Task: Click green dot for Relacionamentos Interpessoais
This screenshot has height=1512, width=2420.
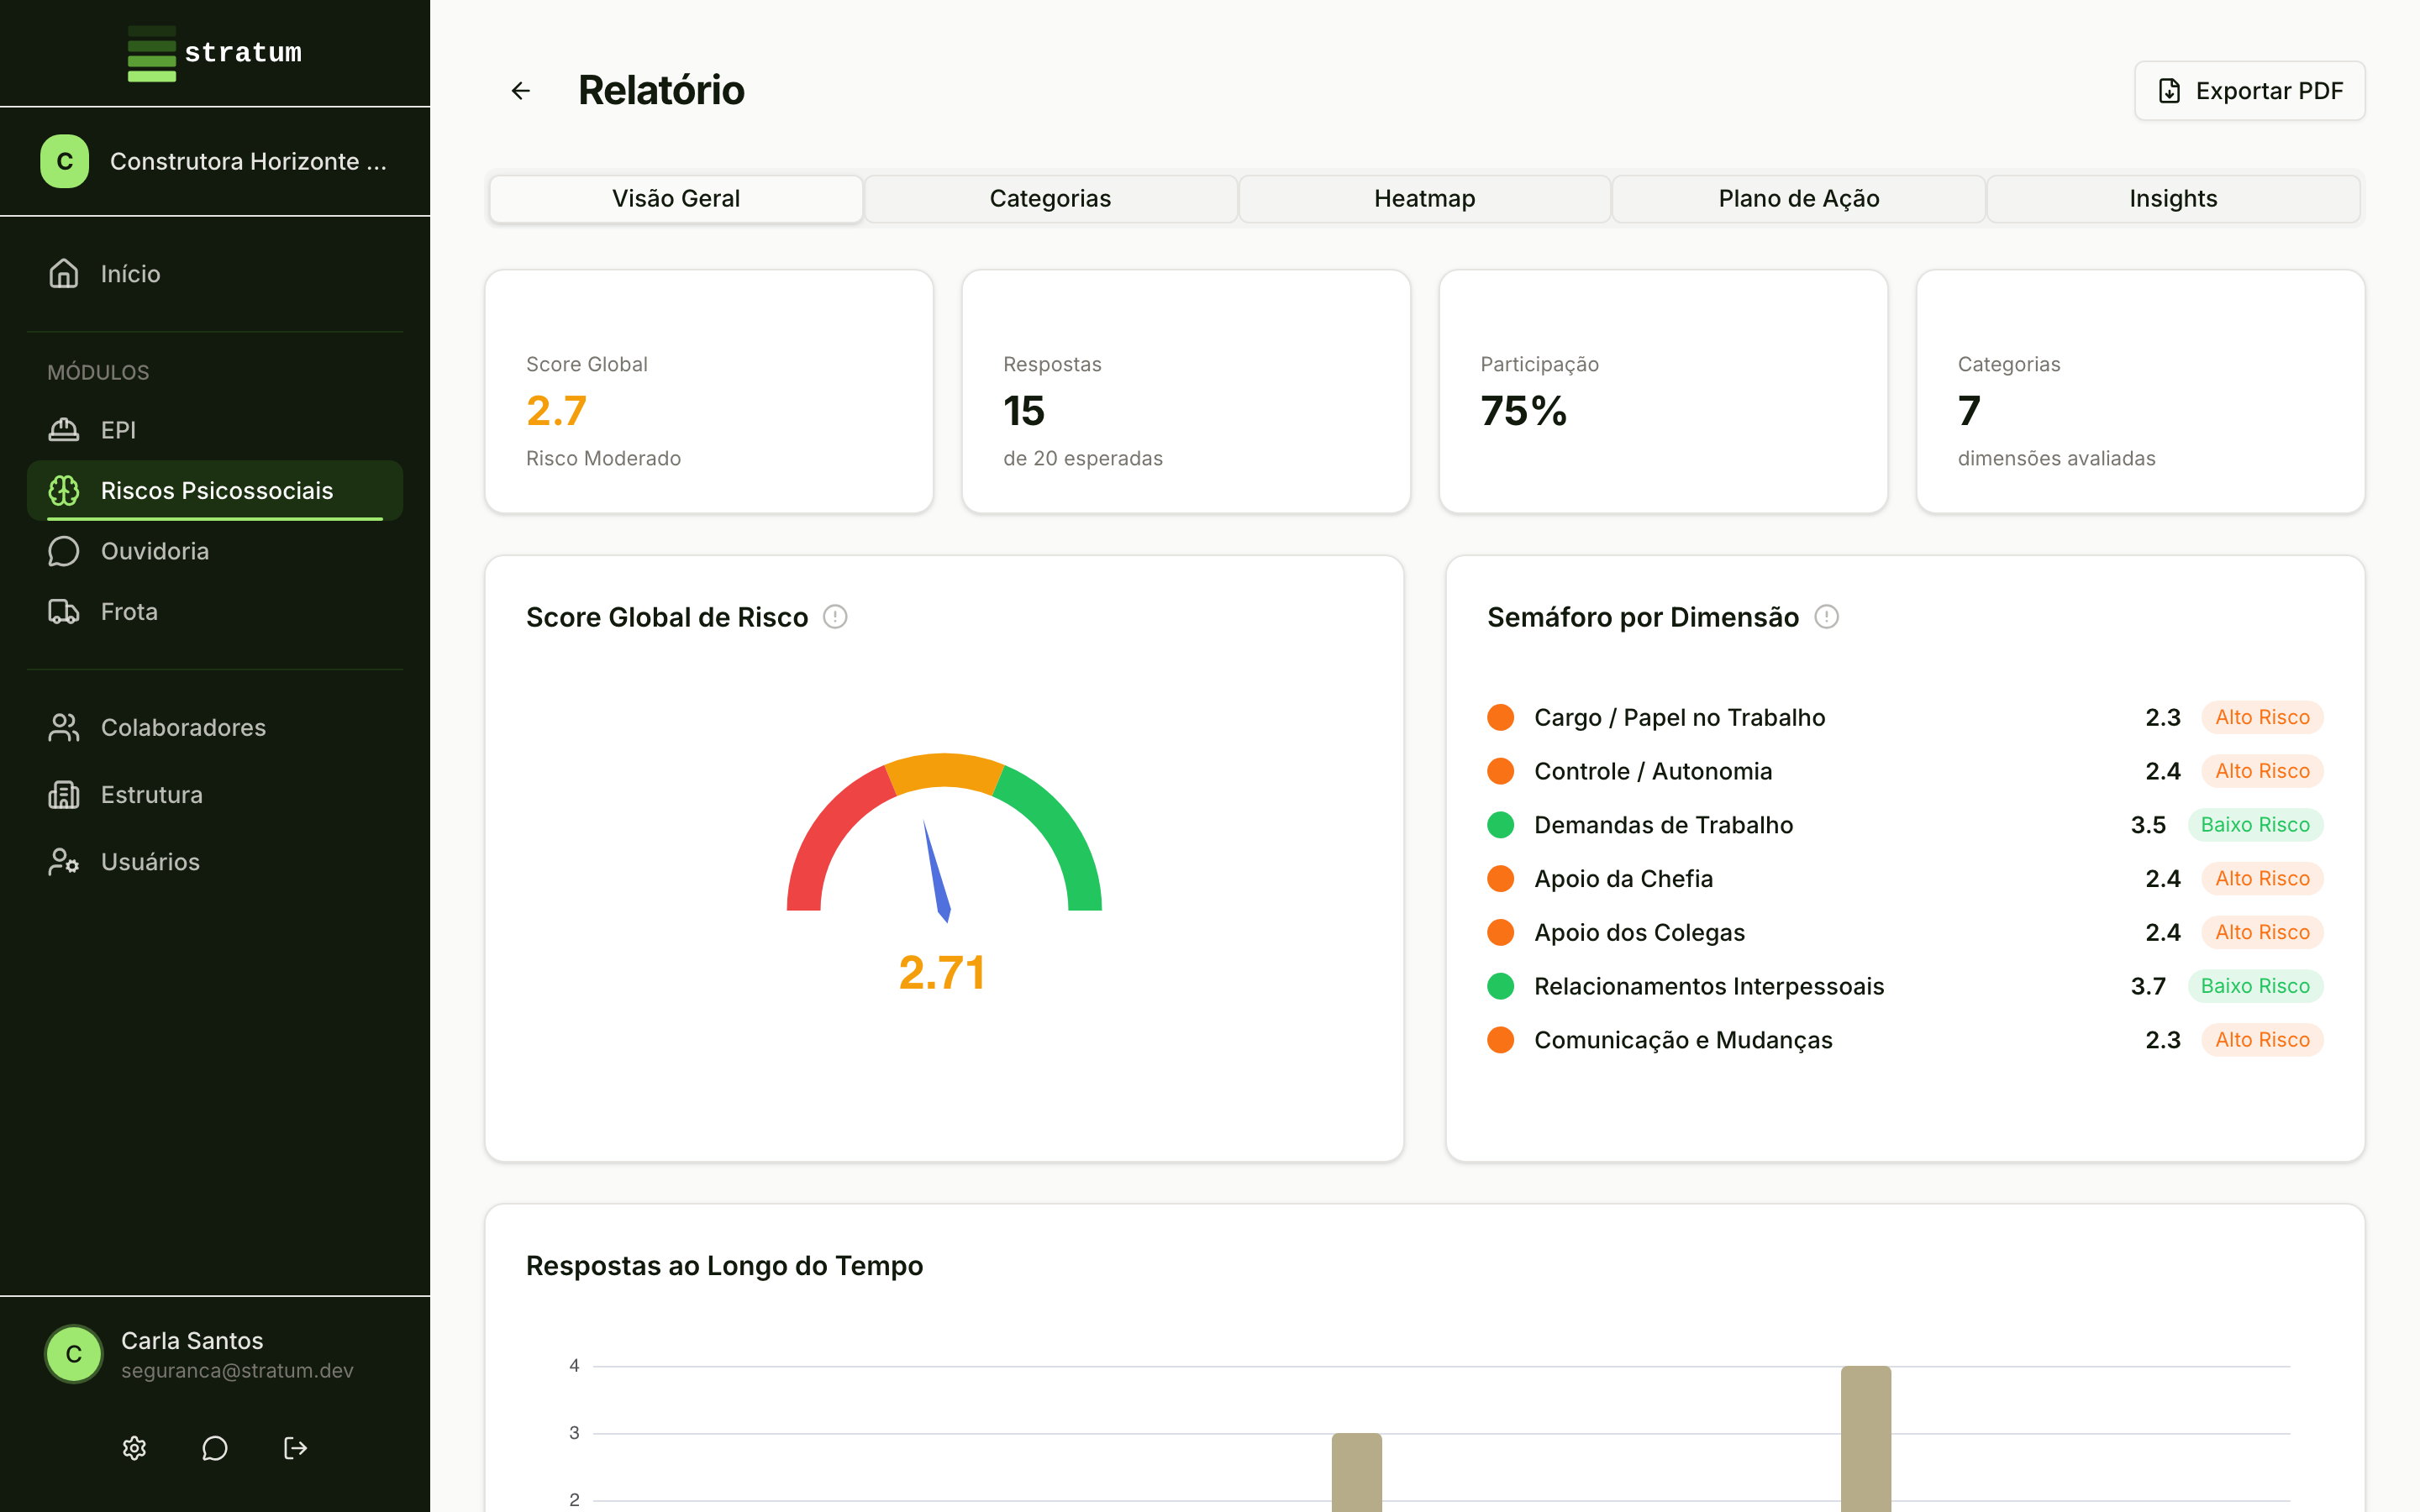Action: point(1500,986)
